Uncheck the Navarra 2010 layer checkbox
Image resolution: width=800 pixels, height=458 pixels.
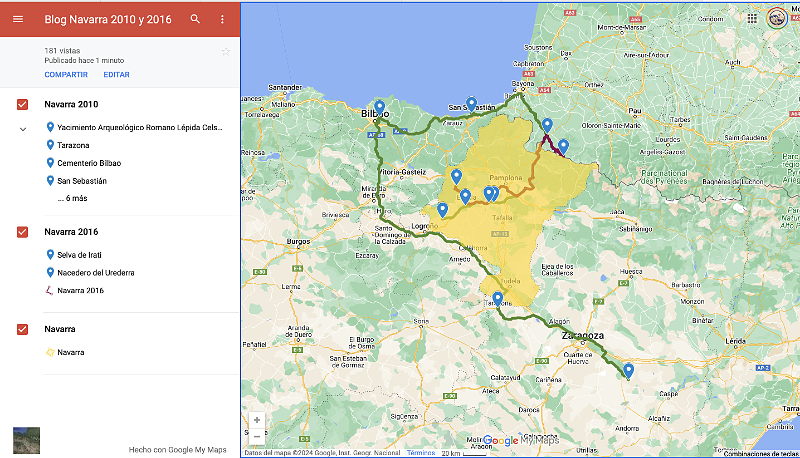(22, 105)
